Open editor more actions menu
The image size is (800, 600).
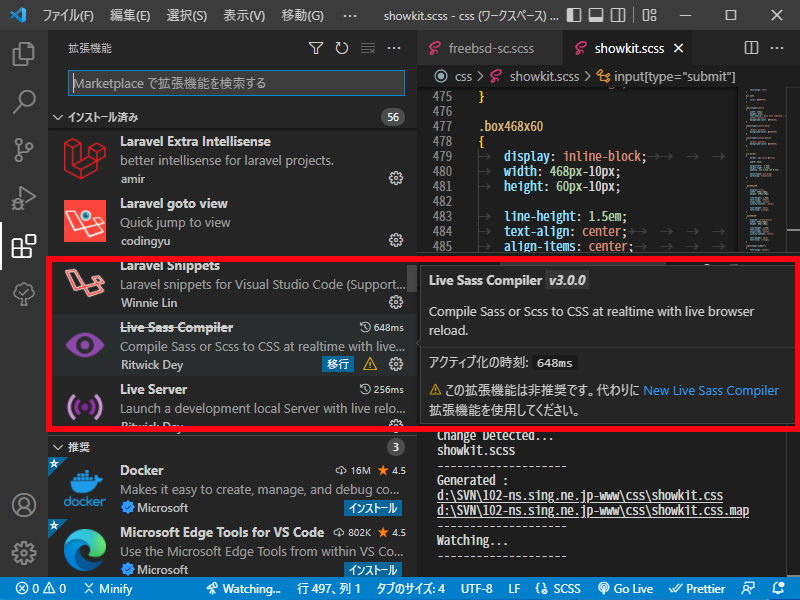point(777,48)
